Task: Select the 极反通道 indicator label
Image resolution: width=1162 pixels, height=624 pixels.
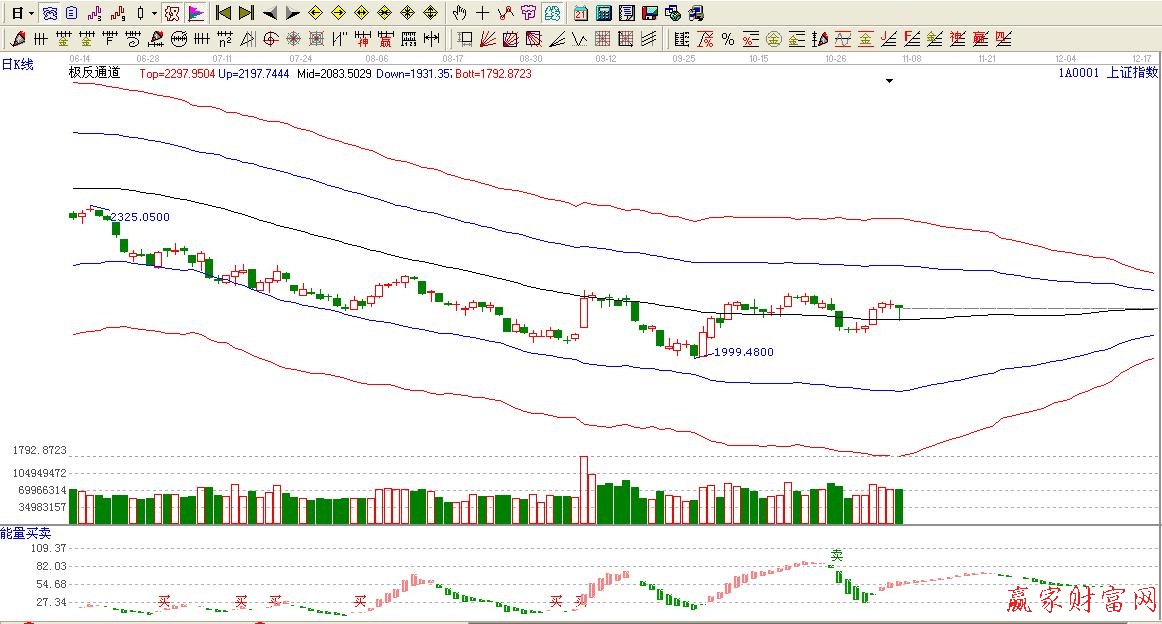Action: tap(94, 72)
